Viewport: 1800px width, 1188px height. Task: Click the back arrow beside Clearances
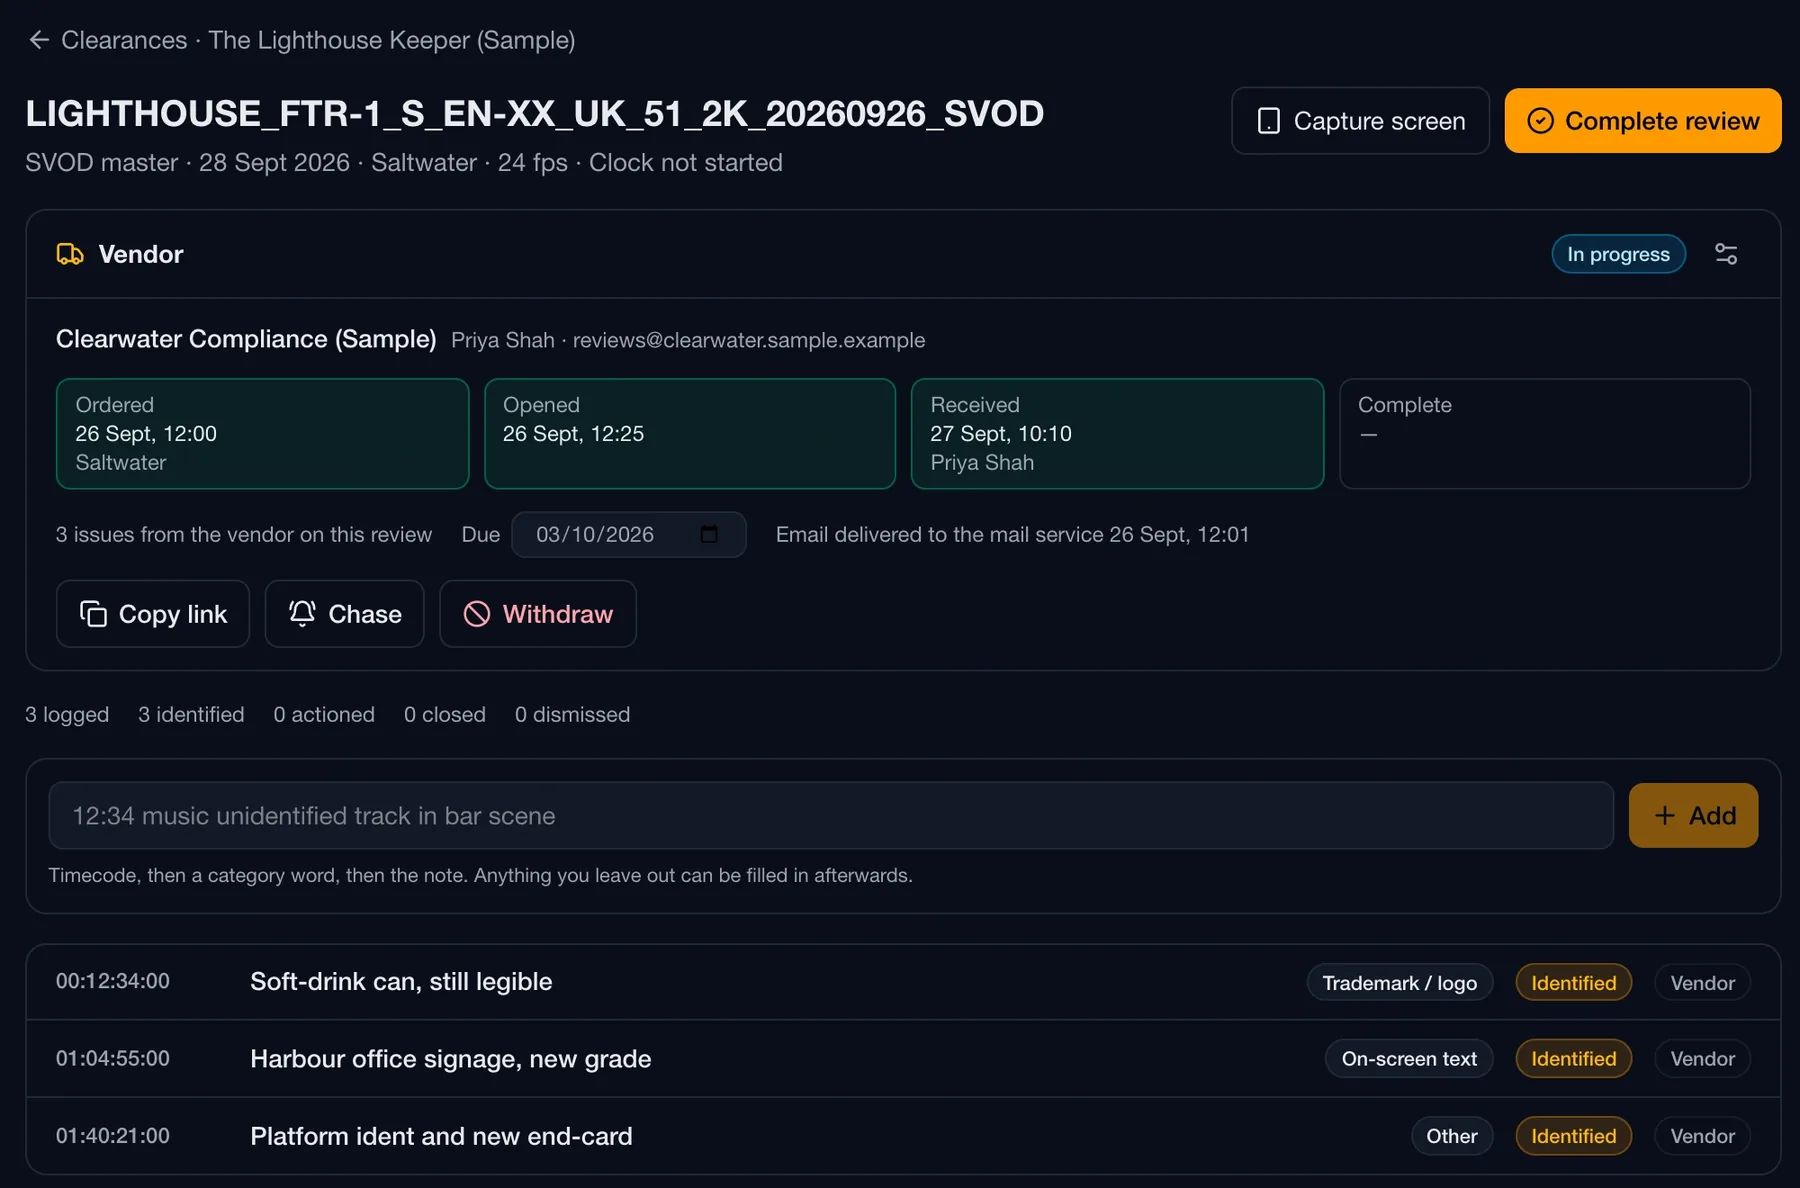pos(39,40)
